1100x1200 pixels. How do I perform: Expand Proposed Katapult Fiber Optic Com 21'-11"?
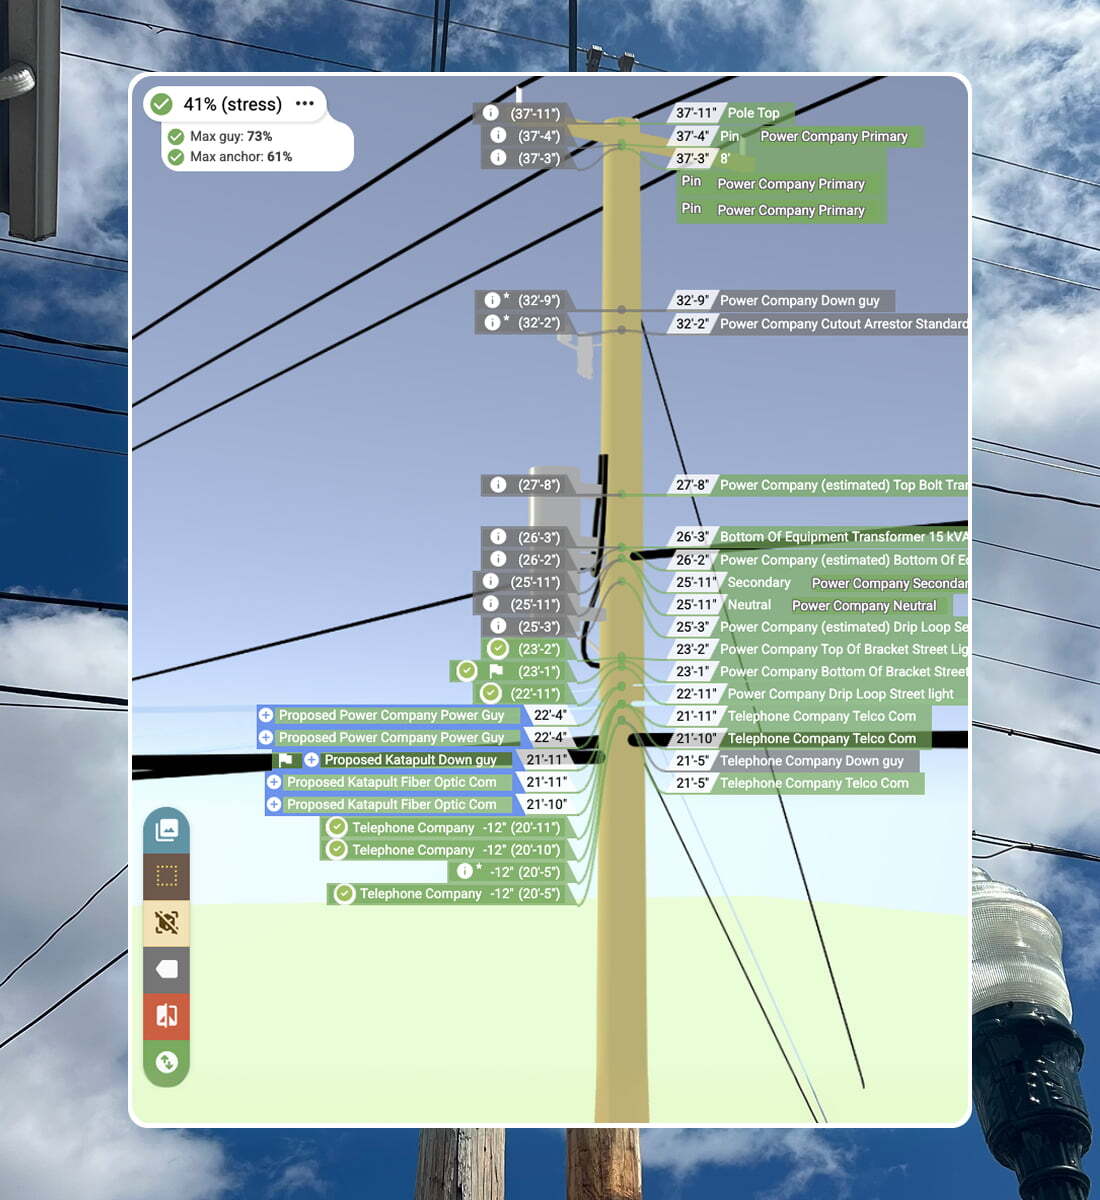point(274,782)
